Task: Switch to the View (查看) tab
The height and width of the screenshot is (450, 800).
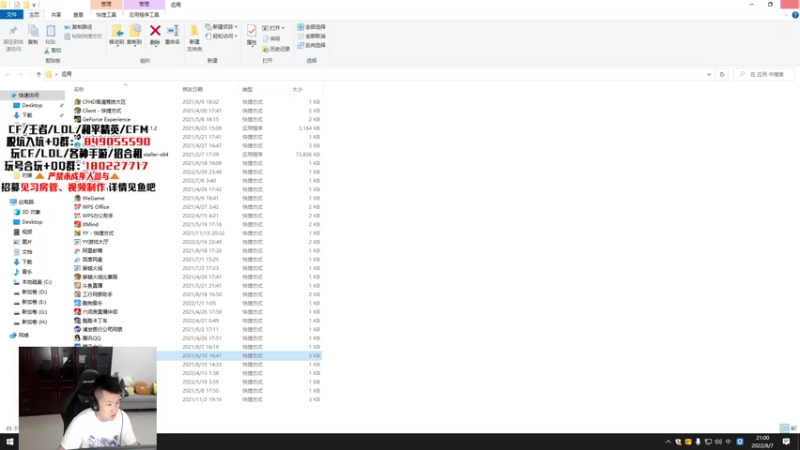Action: click(78, 15)
